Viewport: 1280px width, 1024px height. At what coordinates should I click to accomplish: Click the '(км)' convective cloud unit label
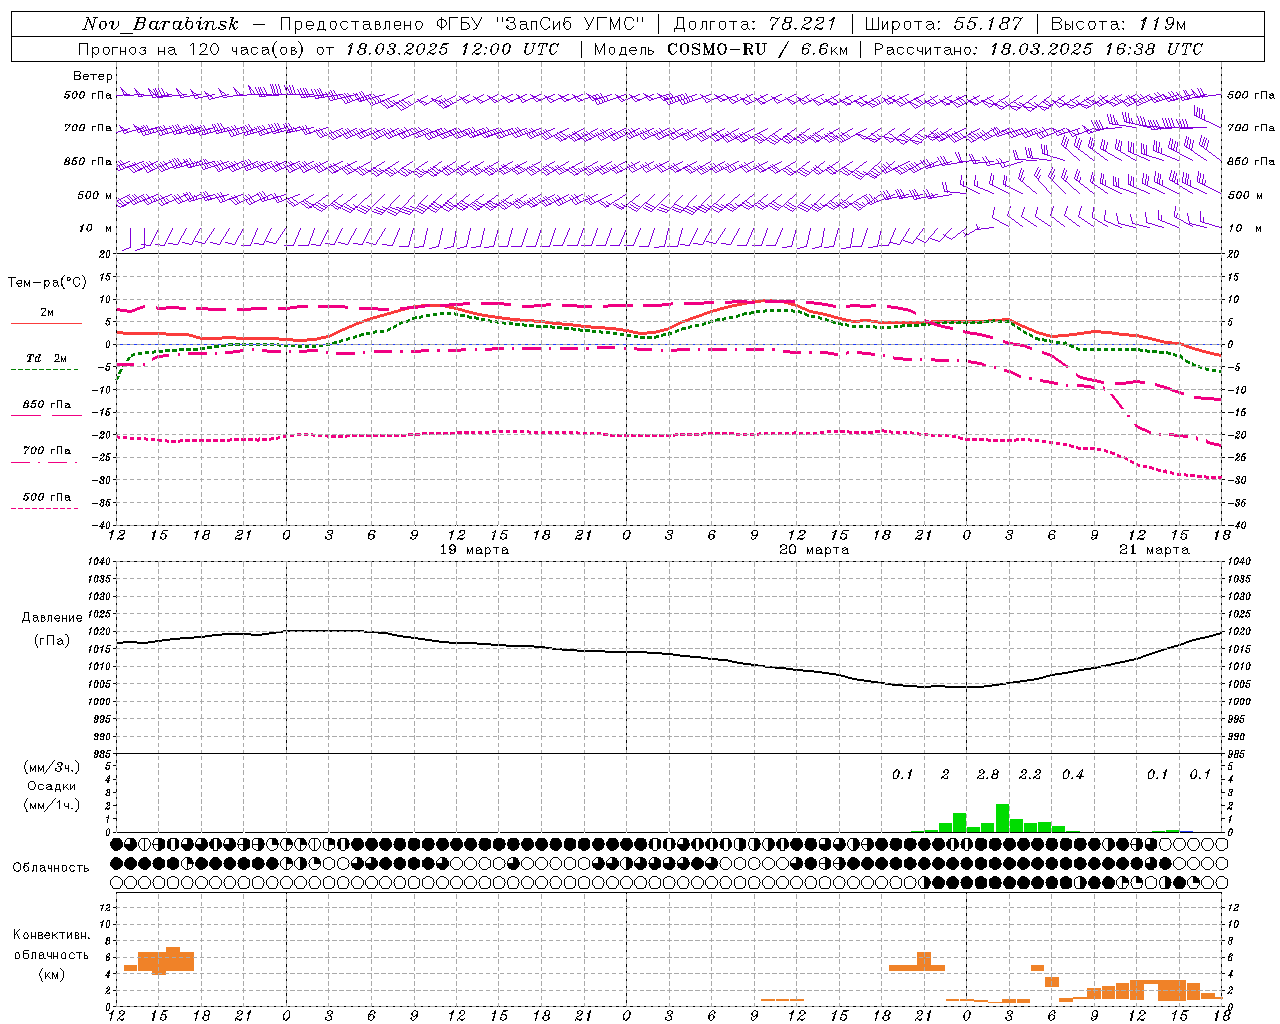coord(51,974)
